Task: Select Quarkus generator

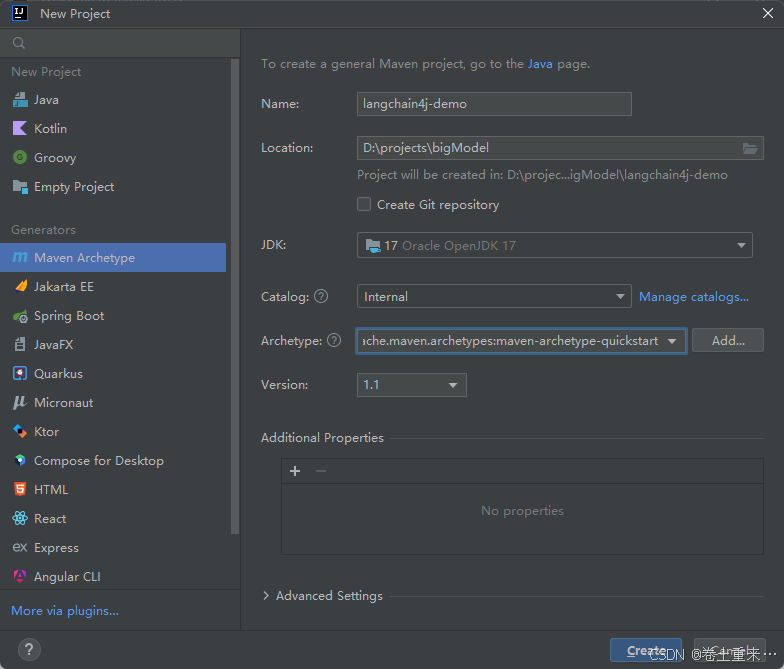Action: tap(113, 374)
